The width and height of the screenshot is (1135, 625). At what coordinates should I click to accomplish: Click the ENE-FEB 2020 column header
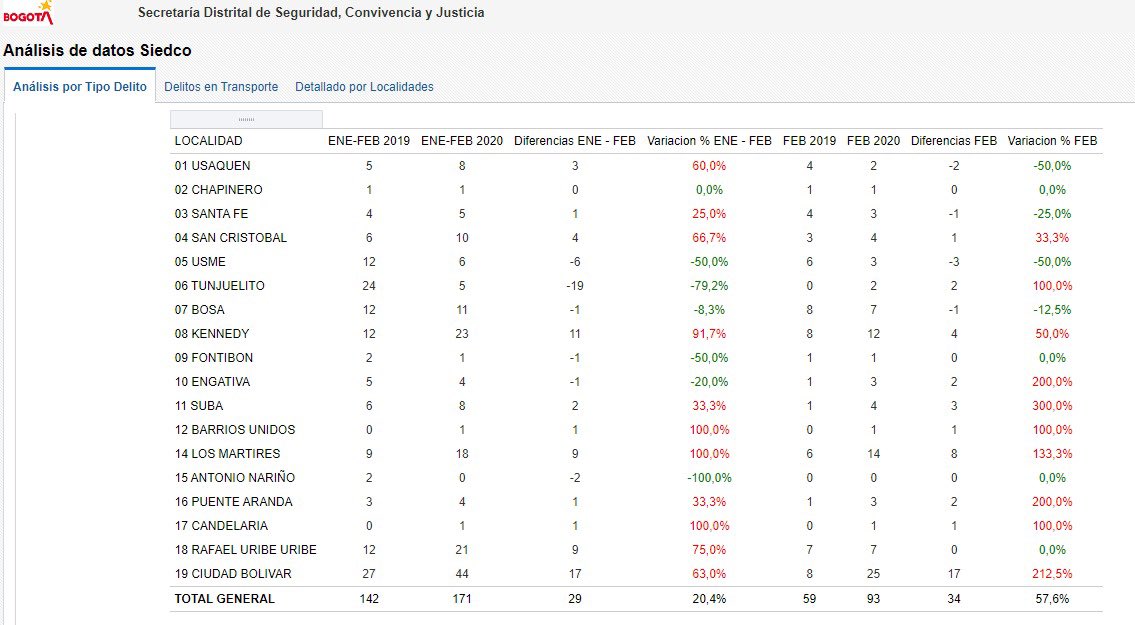pos(462,141)
